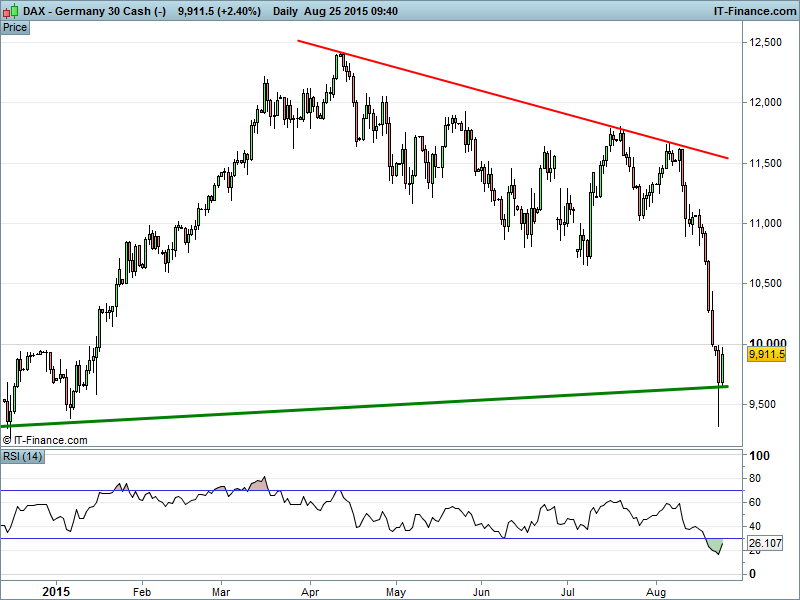Click the RSI (14) indicator label
The width and height of the screenshot is (800, 600).
22,457
